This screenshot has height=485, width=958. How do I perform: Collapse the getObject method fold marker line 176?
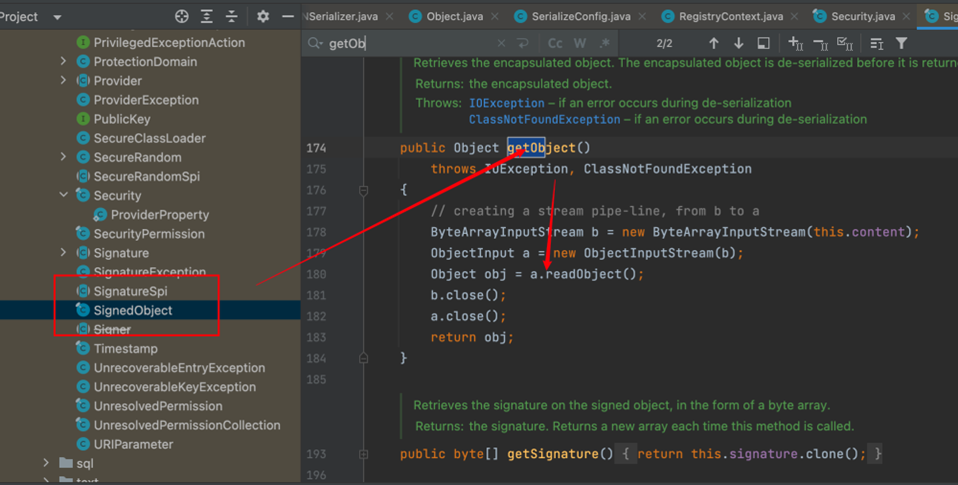(x=364, y=191)
